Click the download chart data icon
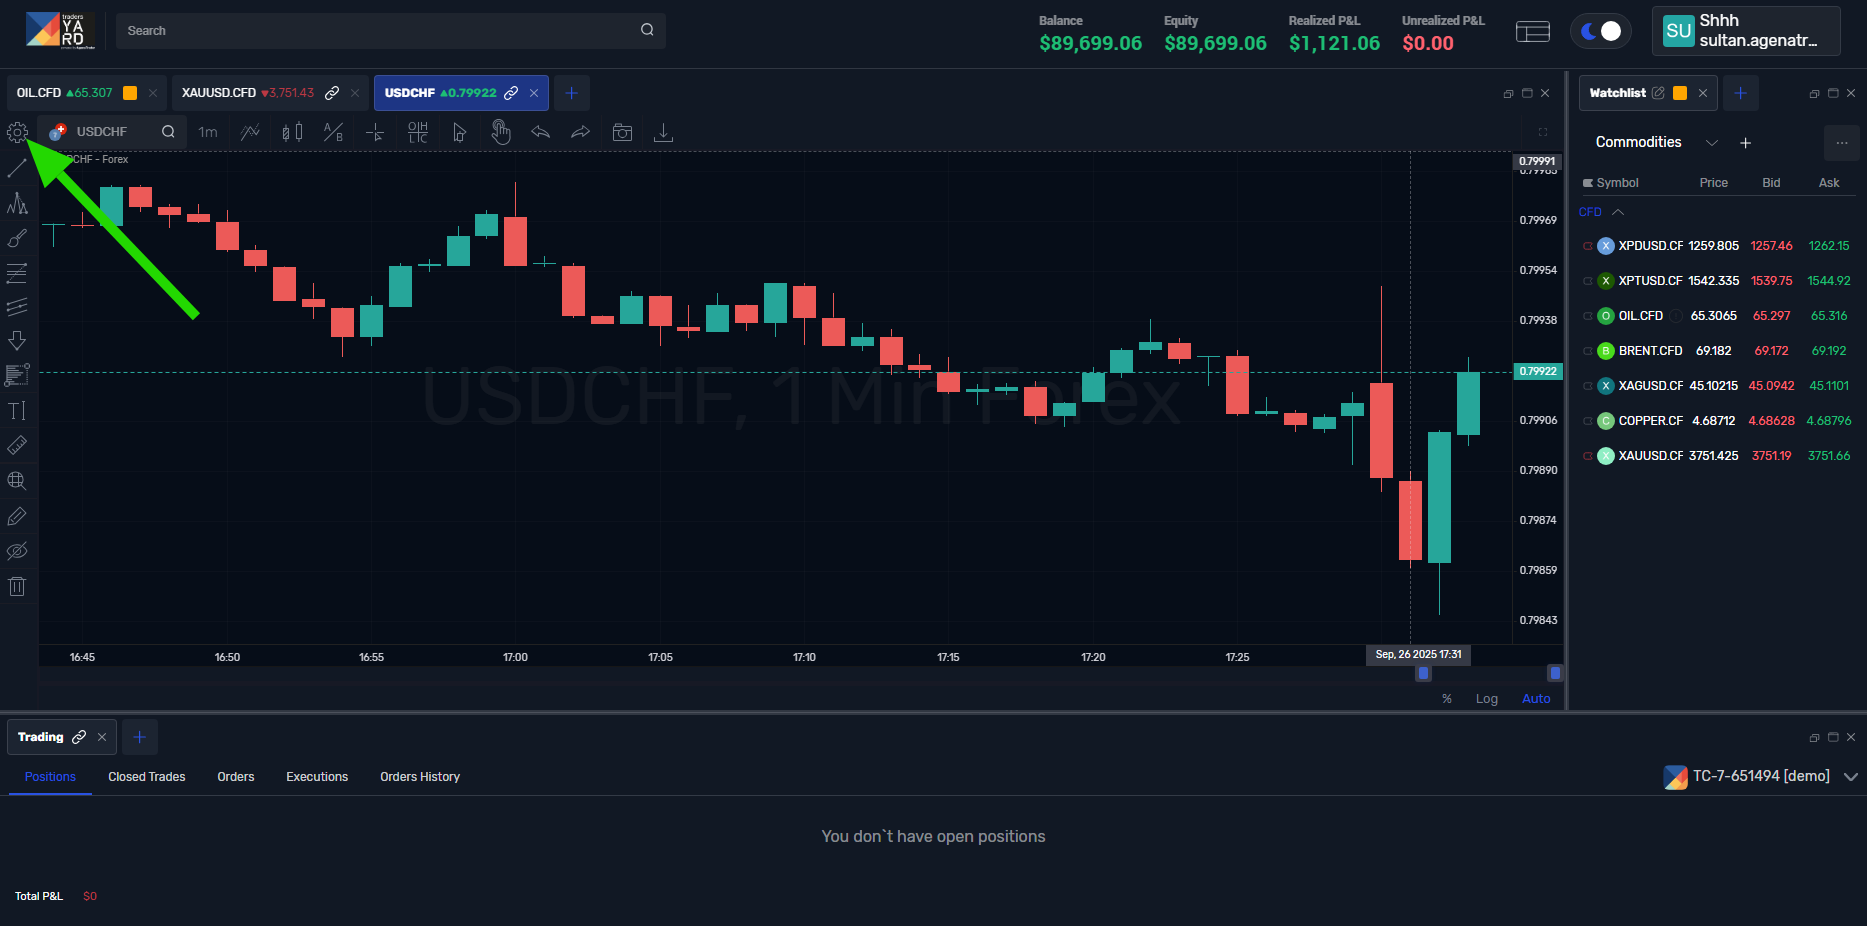Image resolution: width=1867 pixels, height=926 pixels. coord(663,132)
